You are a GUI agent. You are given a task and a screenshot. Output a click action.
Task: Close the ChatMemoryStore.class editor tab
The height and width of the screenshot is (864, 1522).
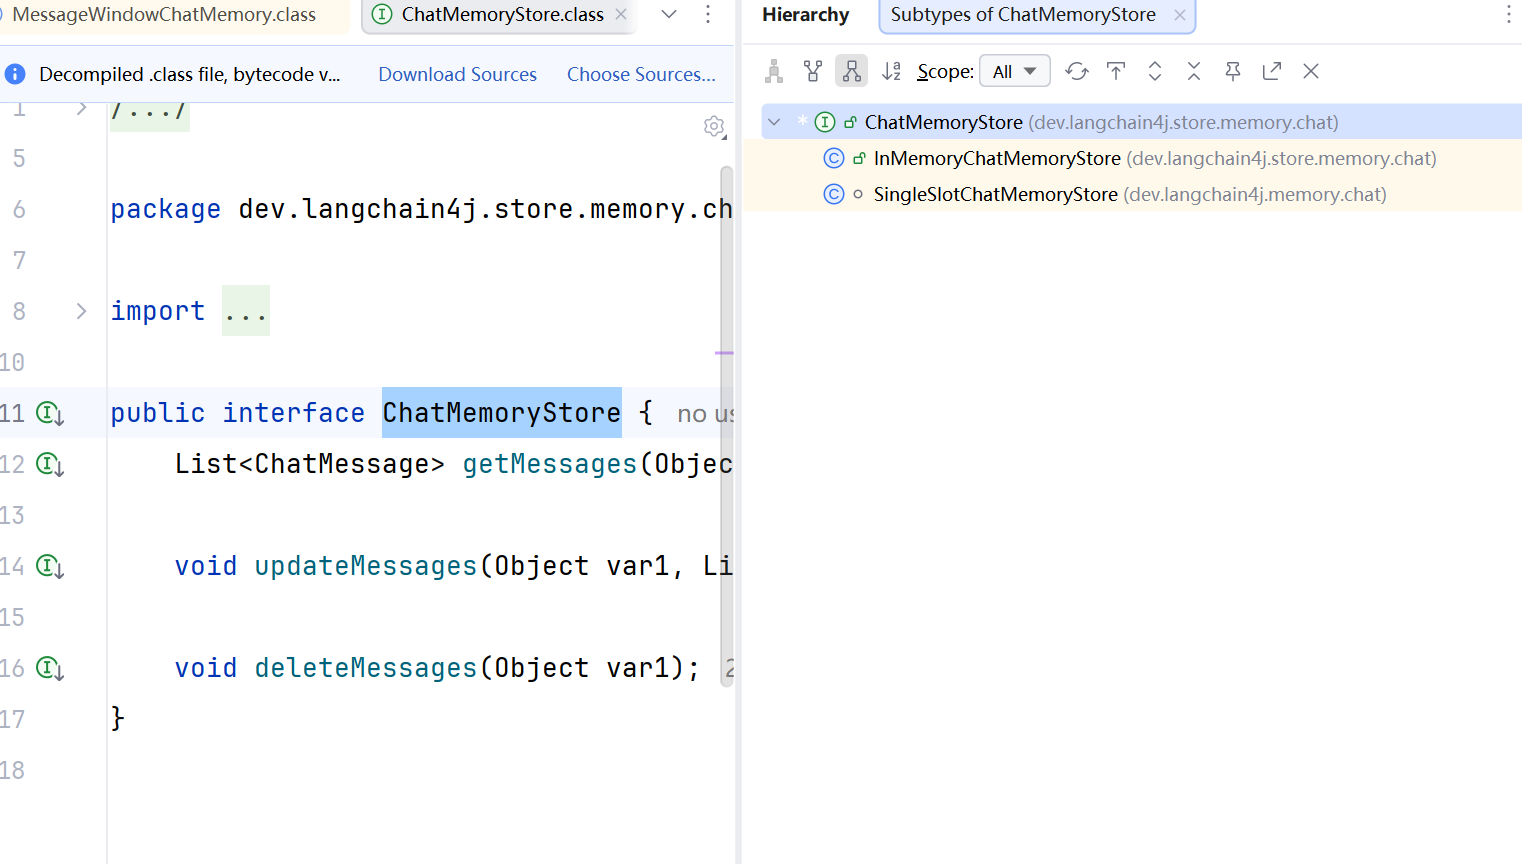[621, 15]
